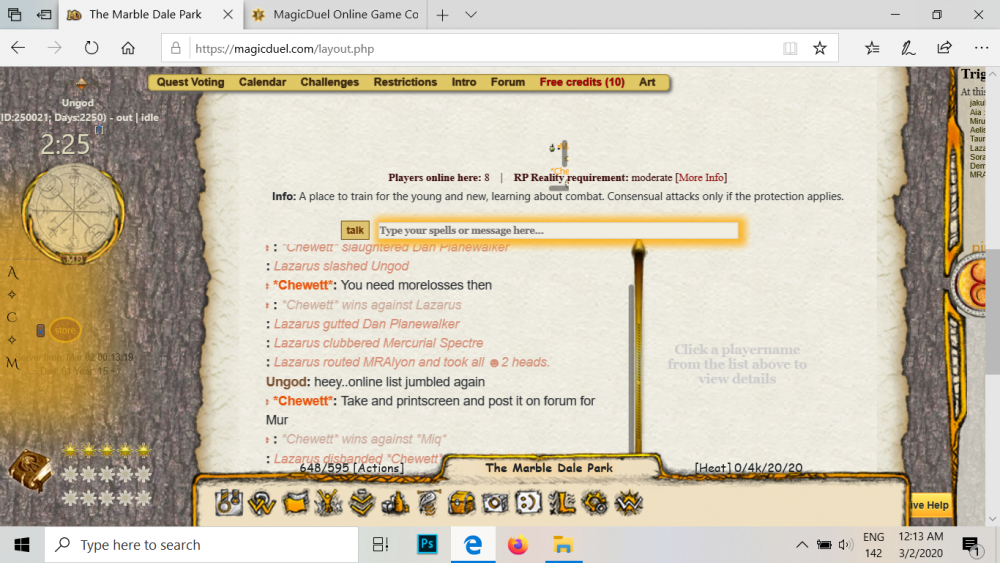Open the stacked chevrons icon in bottom toolbar
Viewport: 1000px width, 563px height.
coord(362,503)
